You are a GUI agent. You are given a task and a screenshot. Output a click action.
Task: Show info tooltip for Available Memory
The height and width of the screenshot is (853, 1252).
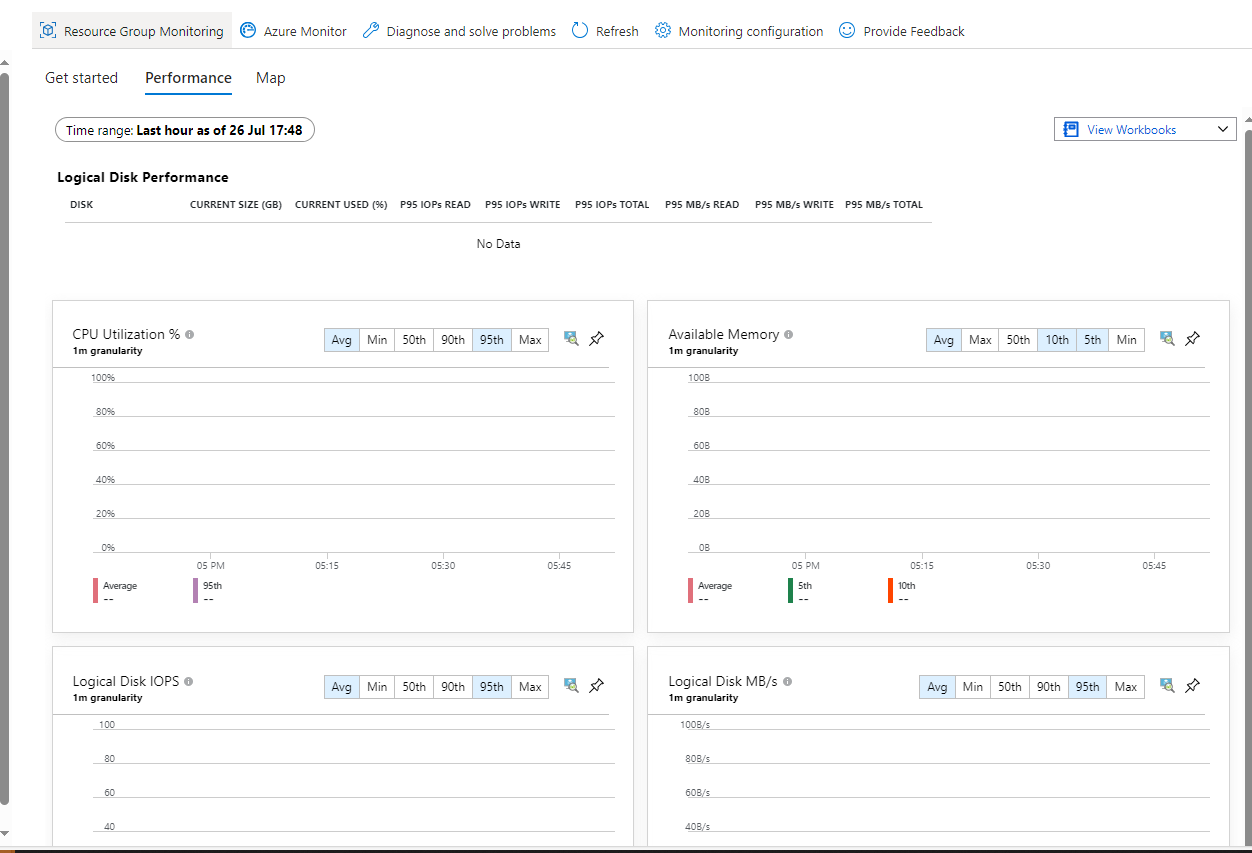(789, 335)
